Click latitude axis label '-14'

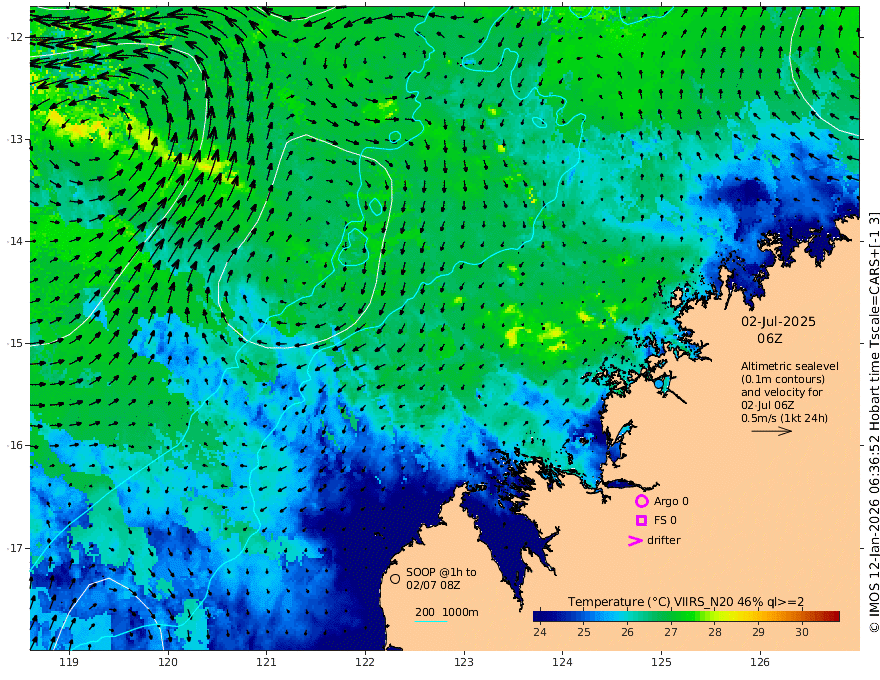pyautogui.click(x=15, y=241)
